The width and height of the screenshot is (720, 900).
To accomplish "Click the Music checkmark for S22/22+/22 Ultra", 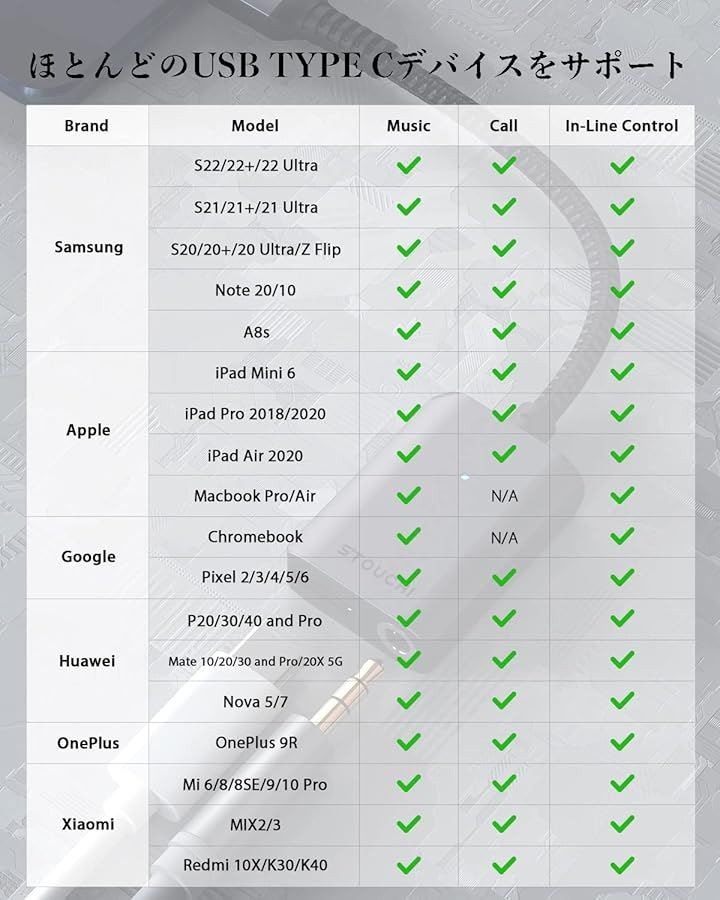I will [408, 165].
